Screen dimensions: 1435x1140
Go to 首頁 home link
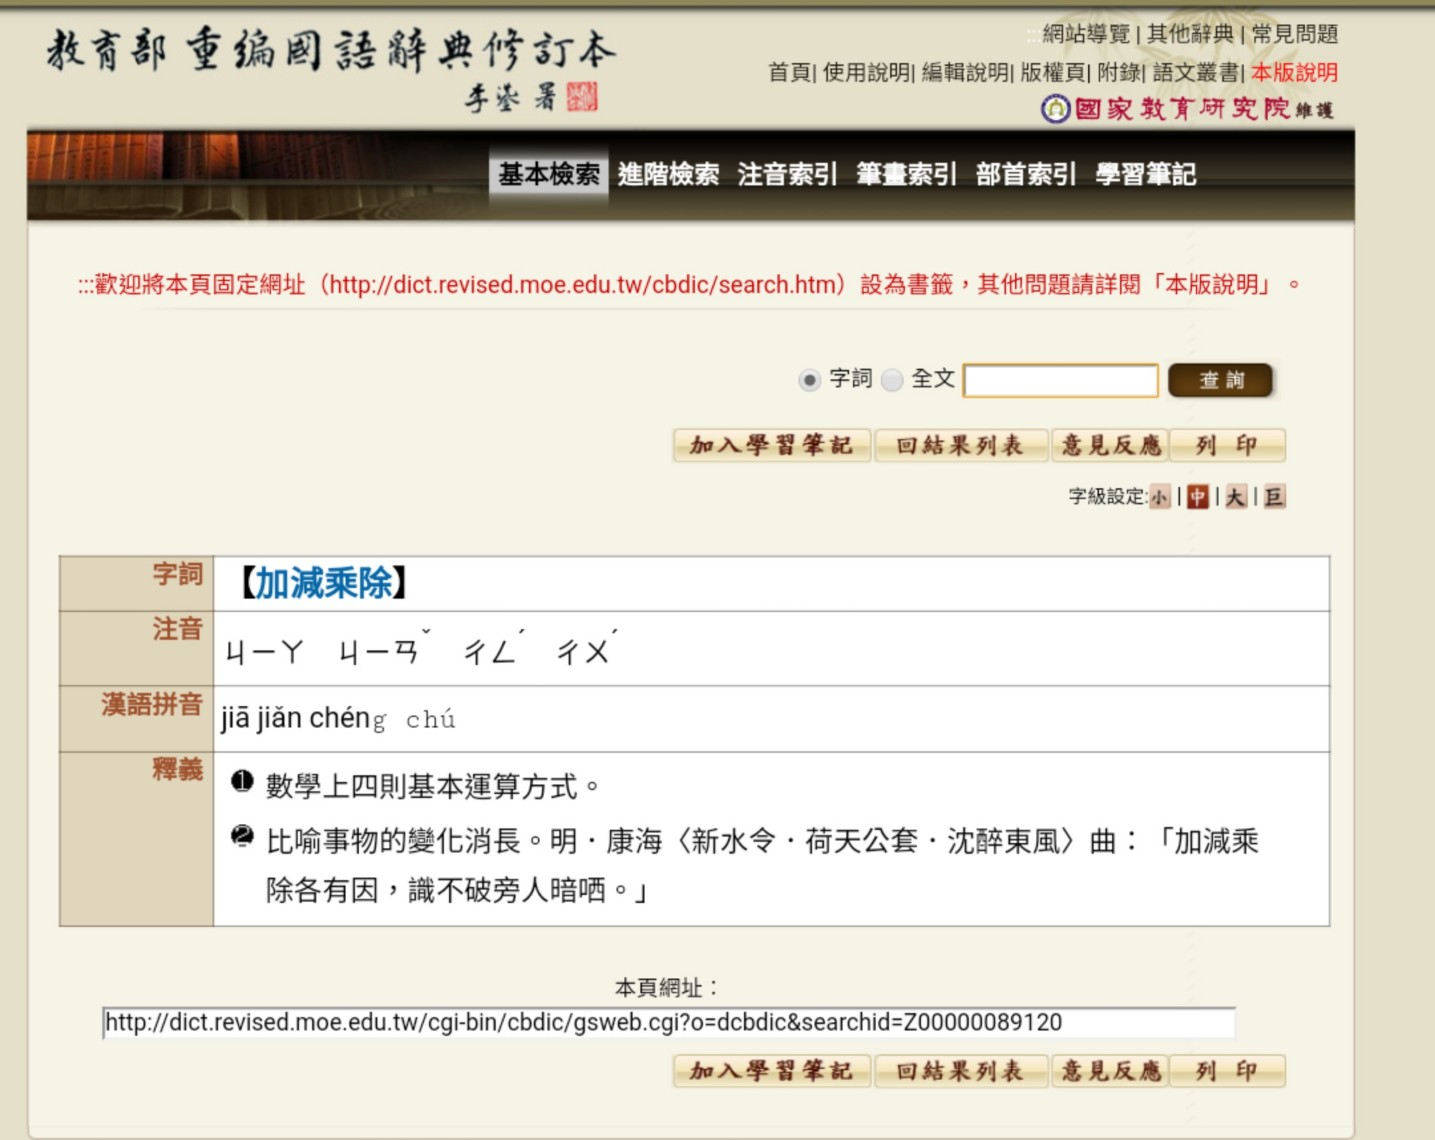790,72
